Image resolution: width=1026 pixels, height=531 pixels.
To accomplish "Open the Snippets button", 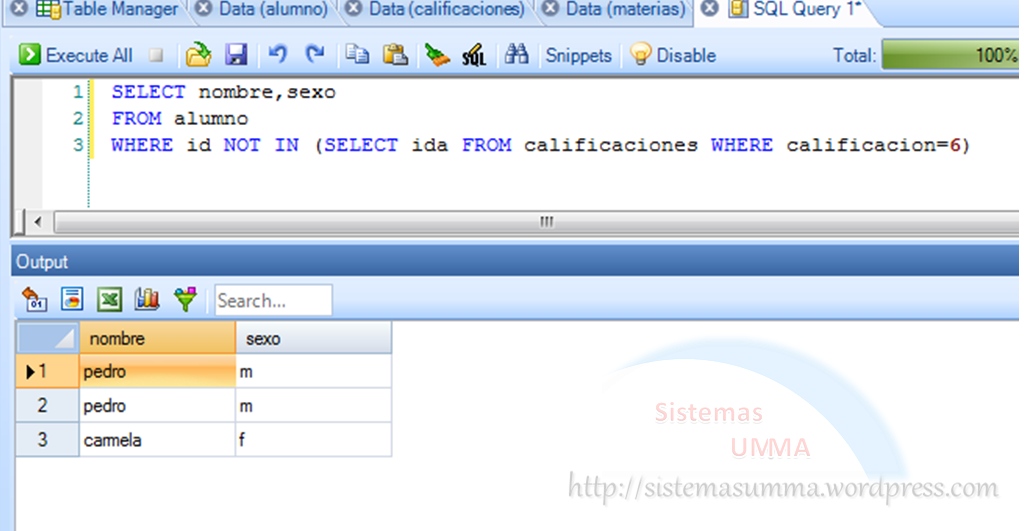I will pos(578,55).
